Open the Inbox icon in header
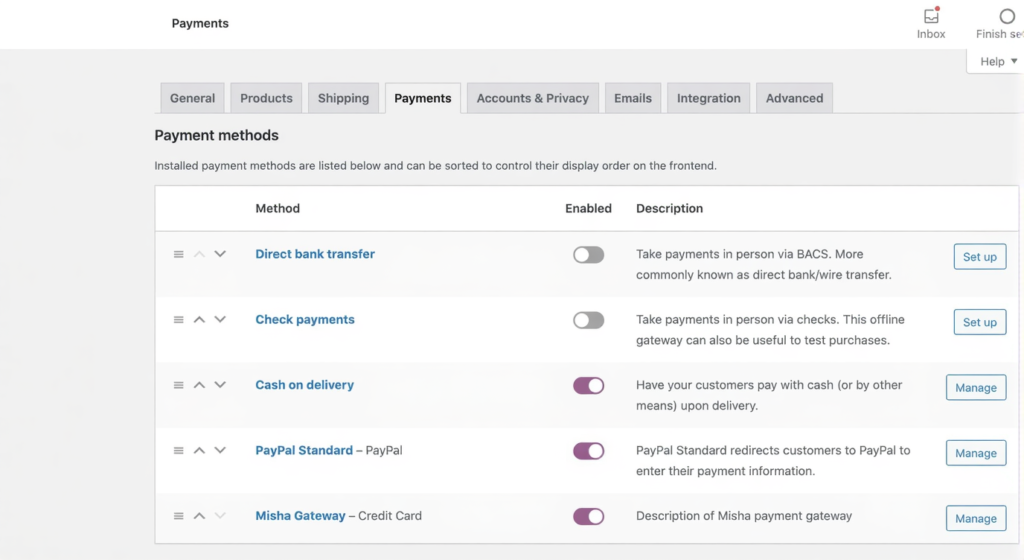 coord(931,17)
